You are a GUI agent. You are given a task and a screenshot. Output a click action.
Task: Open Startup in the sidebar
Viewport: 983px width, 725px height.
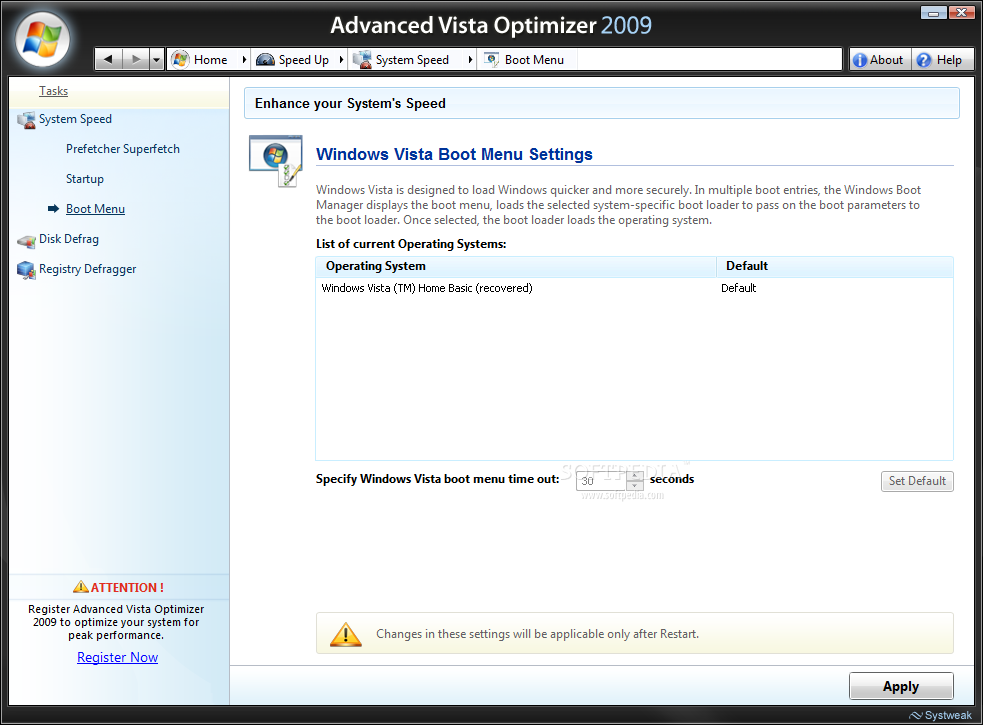tap(85, 179)
